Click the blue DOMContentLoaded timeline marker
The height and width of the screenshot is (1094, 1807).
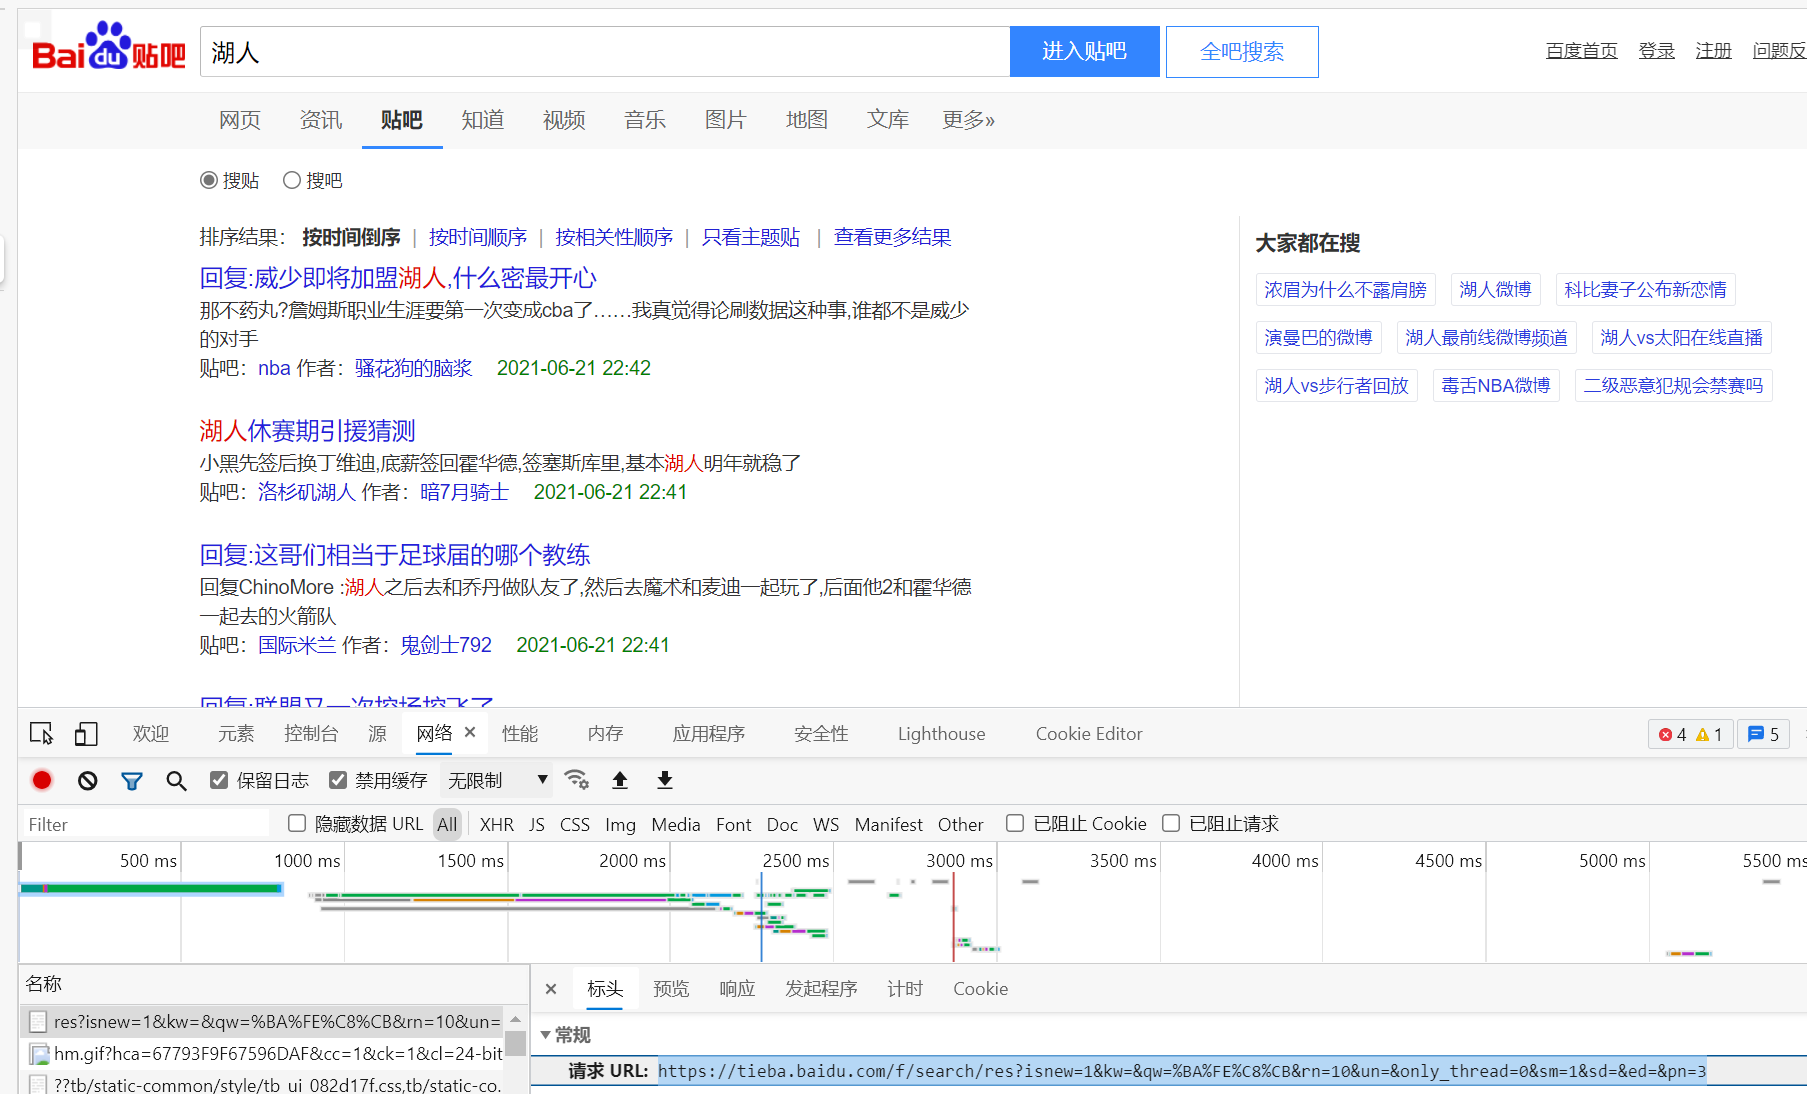[761, 917]
